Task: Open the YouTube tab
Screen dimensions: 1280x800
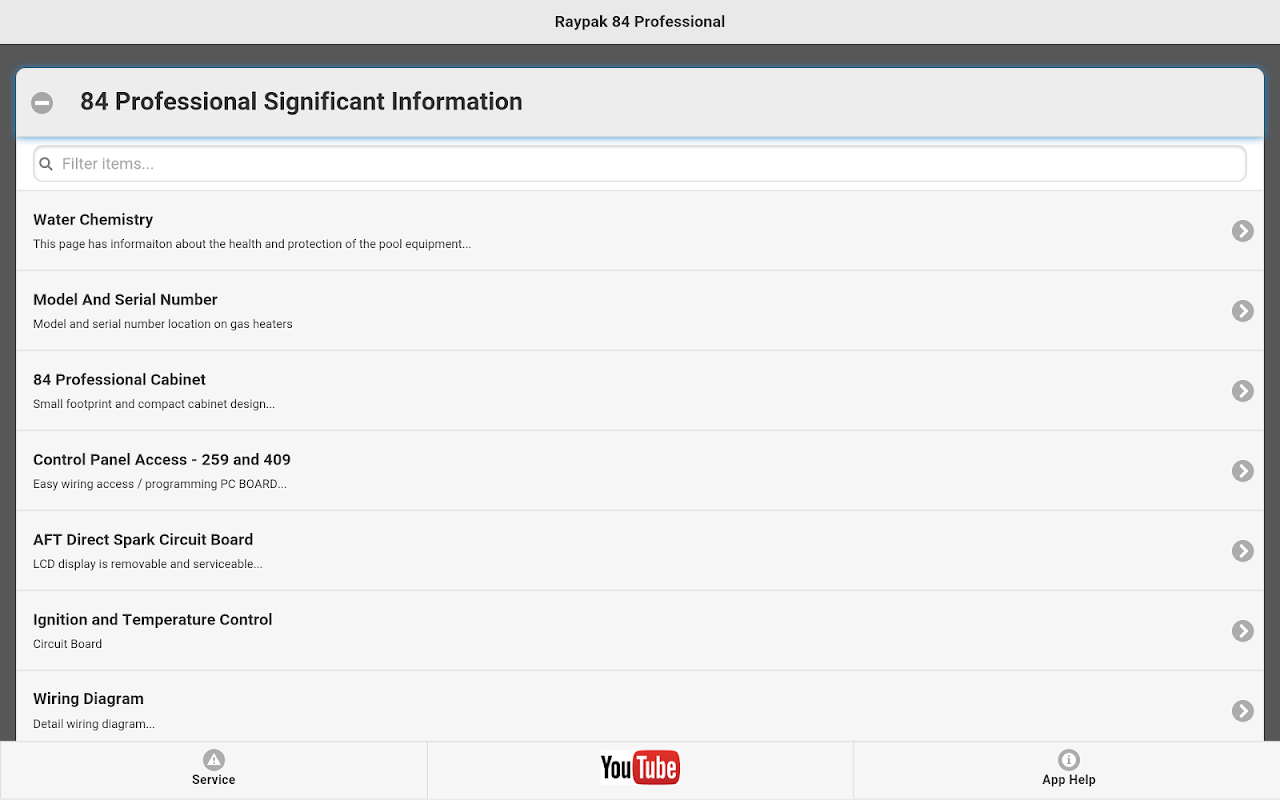Action: pyautogui.click(x=640, y=770)
